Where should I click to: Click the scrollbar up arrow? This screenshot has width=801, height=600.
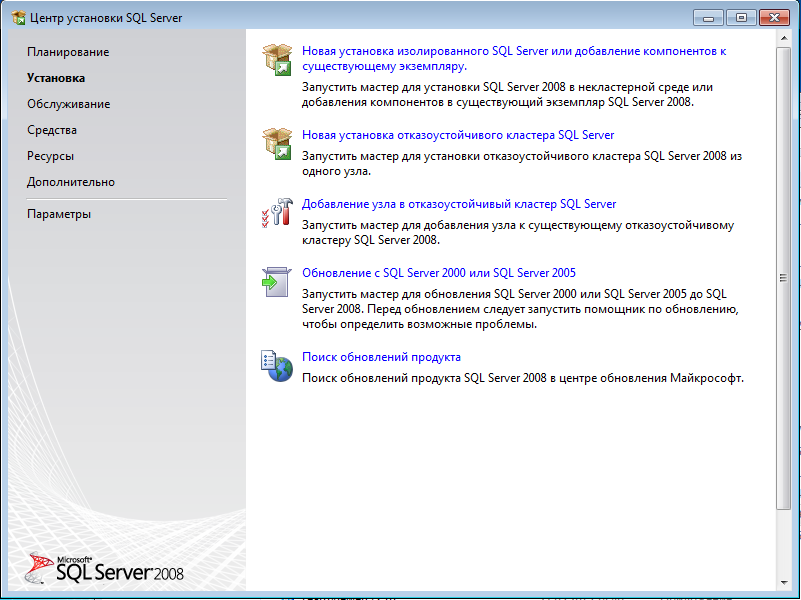(x=784, y=38)
